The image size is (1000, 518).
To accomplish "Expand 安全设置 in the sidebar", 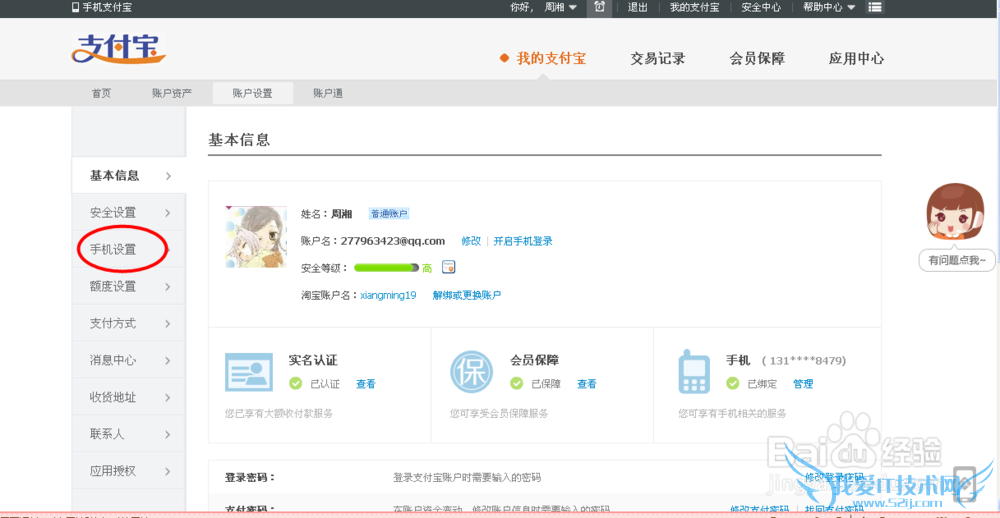I will click(128, 212).
